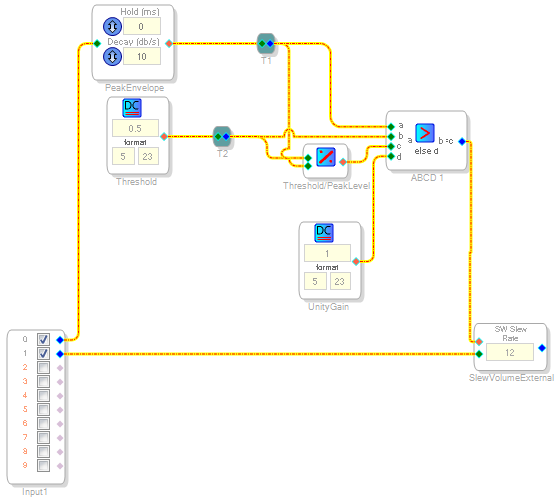Click PeakEnvelope green input pin

[97, 44]
